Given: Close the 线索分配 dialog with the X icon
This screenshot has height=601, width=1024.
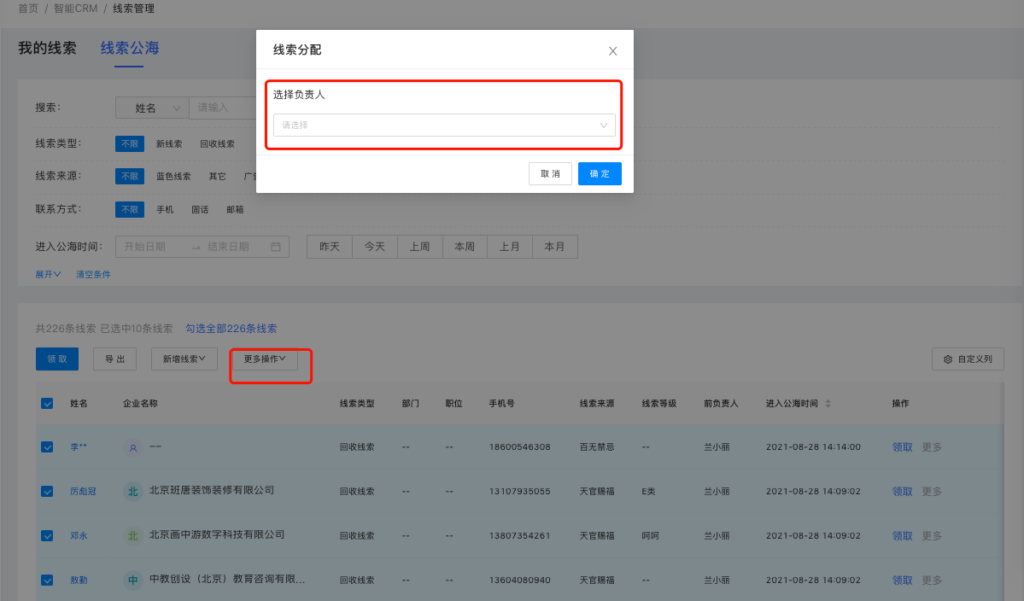Looking at the screenshot, I should 613,51.
